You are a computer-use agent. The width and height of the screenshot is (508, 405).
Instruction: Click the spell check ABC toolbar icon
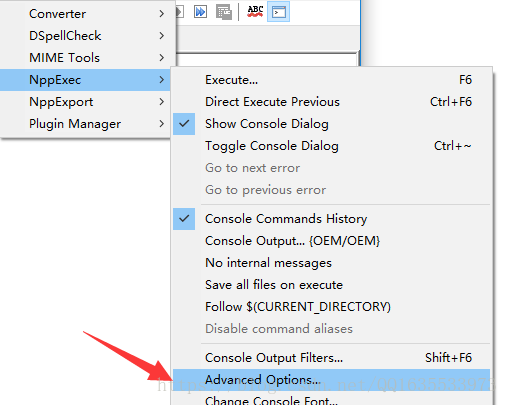(255, 12)
